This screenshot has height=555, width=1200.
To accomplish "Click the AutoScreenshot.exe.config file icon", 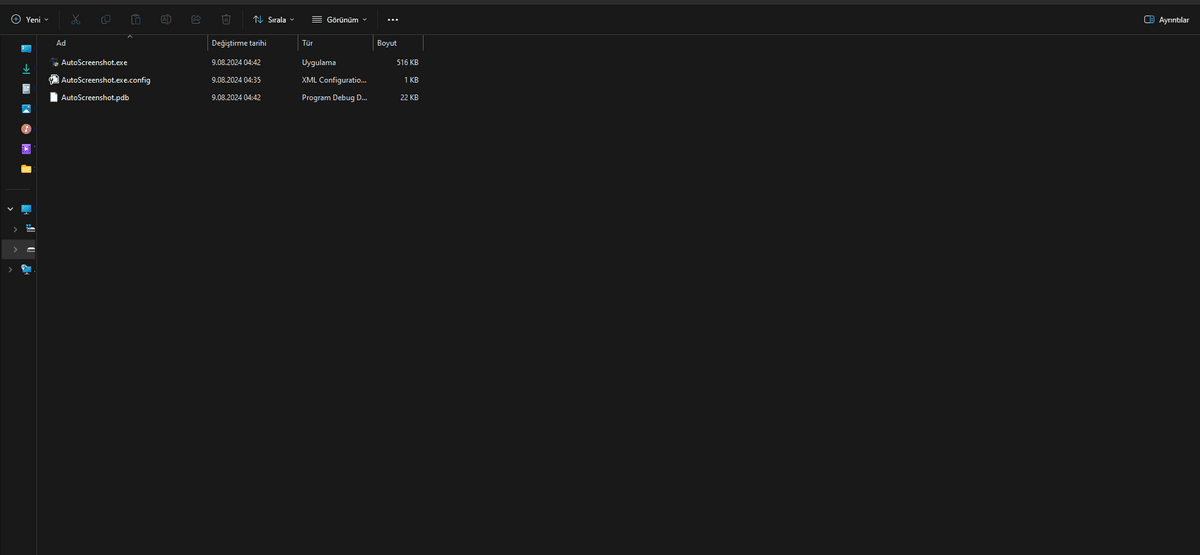I will point(54,79).
